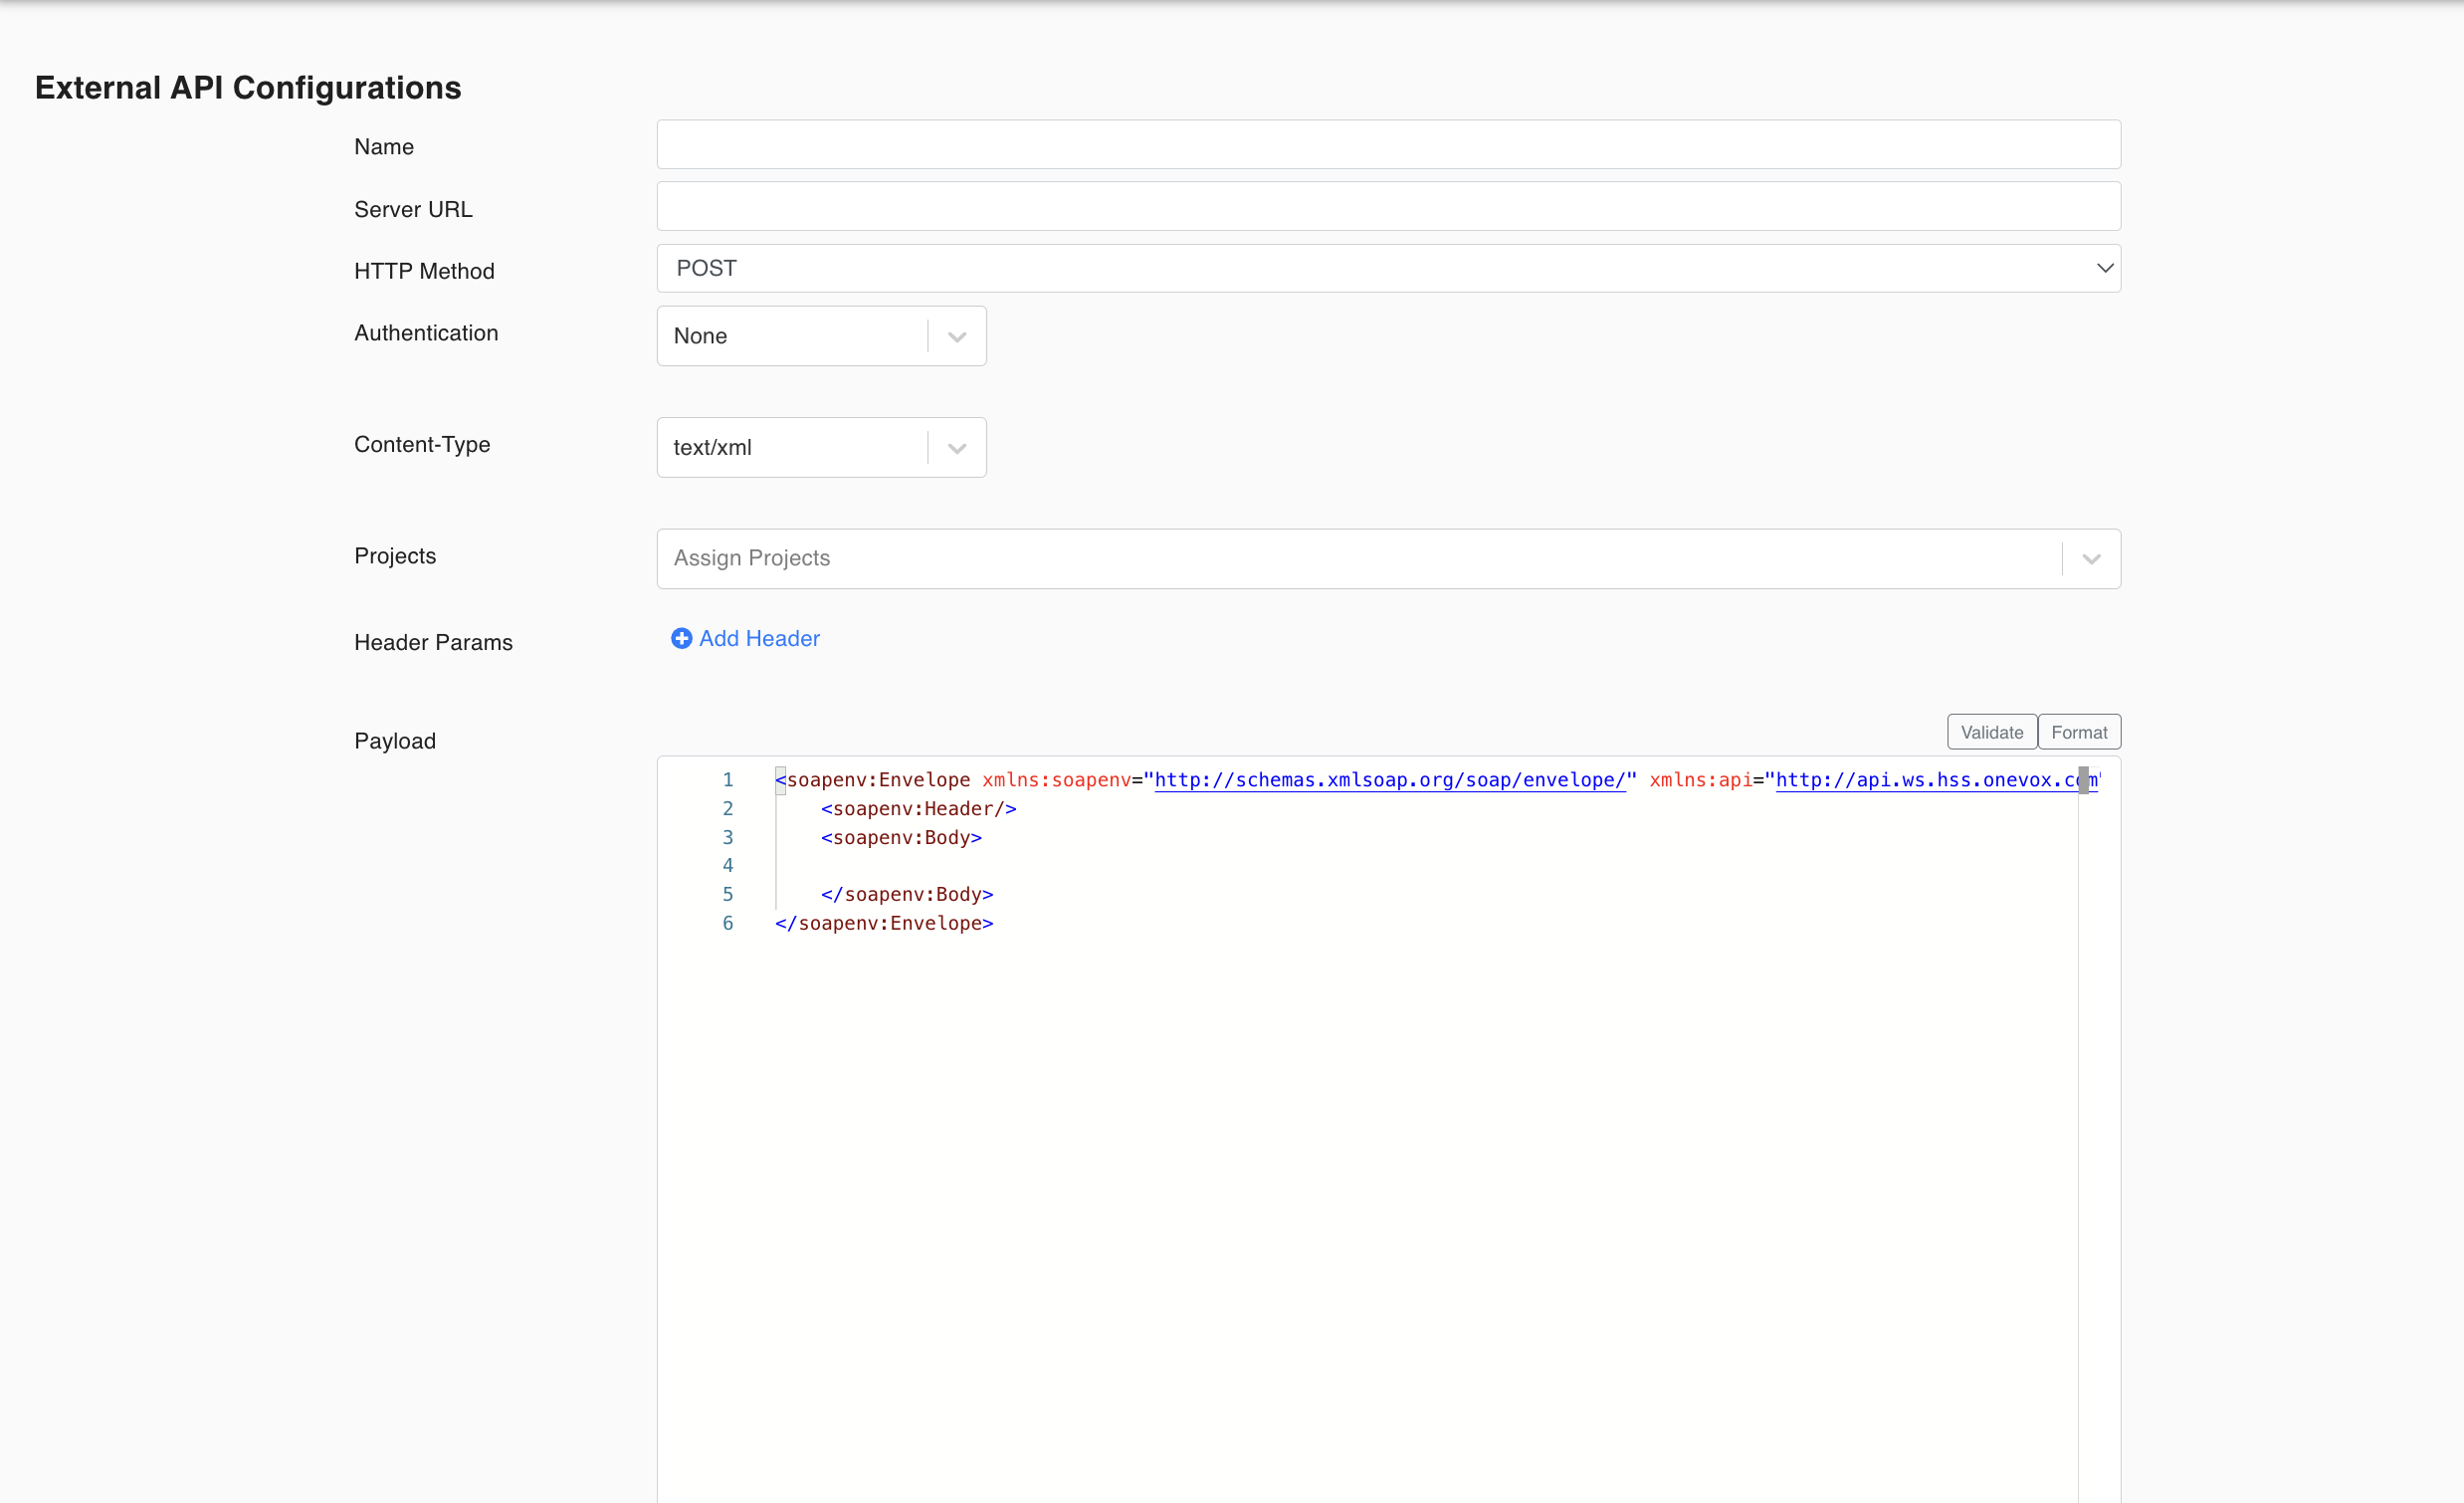This screenshot has height=1503, width=2464.
Task: Click line number 1 in editor gutter
Action: coord(728,780)
